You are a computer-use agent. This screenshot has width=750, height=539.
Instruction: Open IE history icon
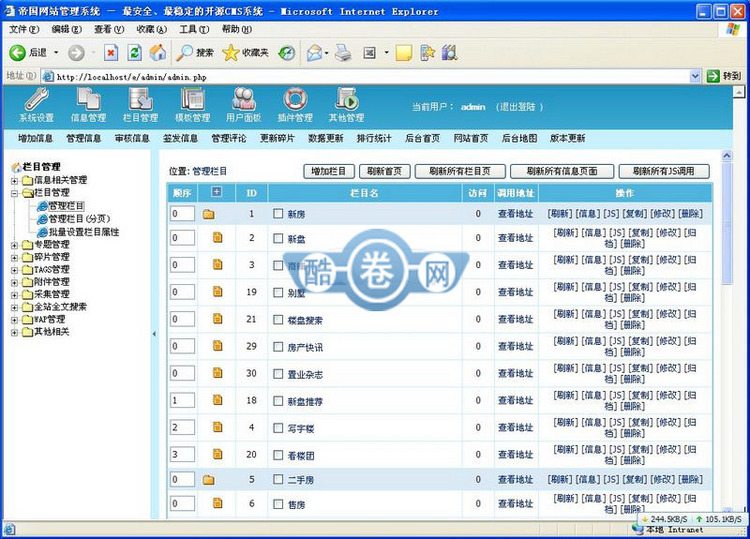(287, 53)
